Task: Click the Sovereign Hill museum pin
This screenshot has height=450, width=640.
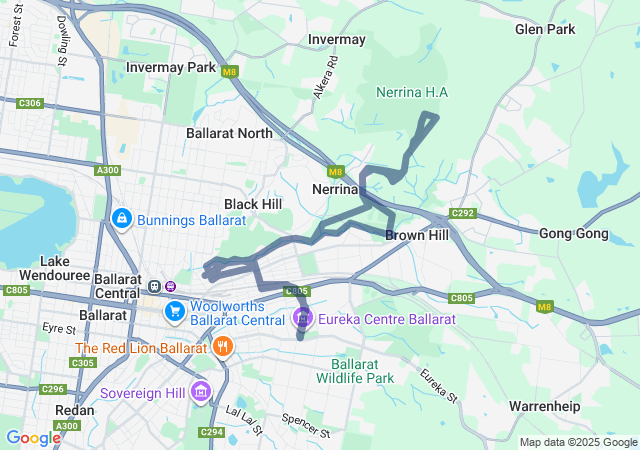Action: pyautogui.click(x=201, y=392)
